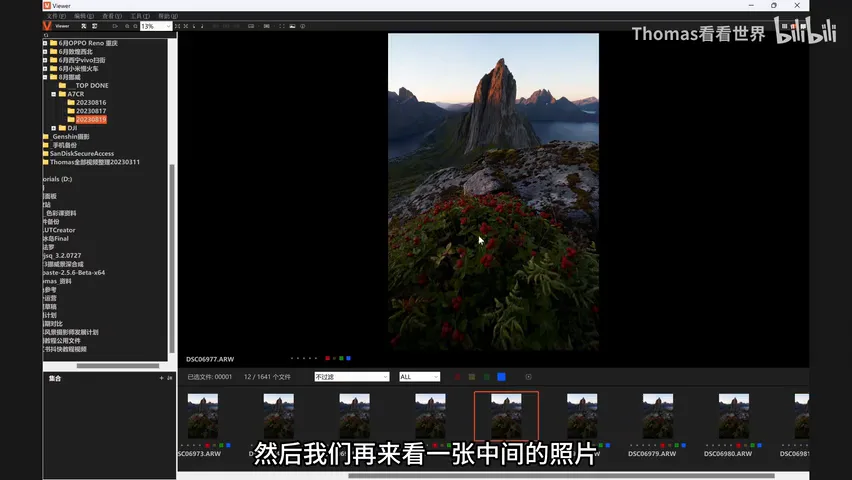This screenshot has height=480, width=852.
Task: Open the 不过滤 filter dropdown
Action: coord(352,377)
